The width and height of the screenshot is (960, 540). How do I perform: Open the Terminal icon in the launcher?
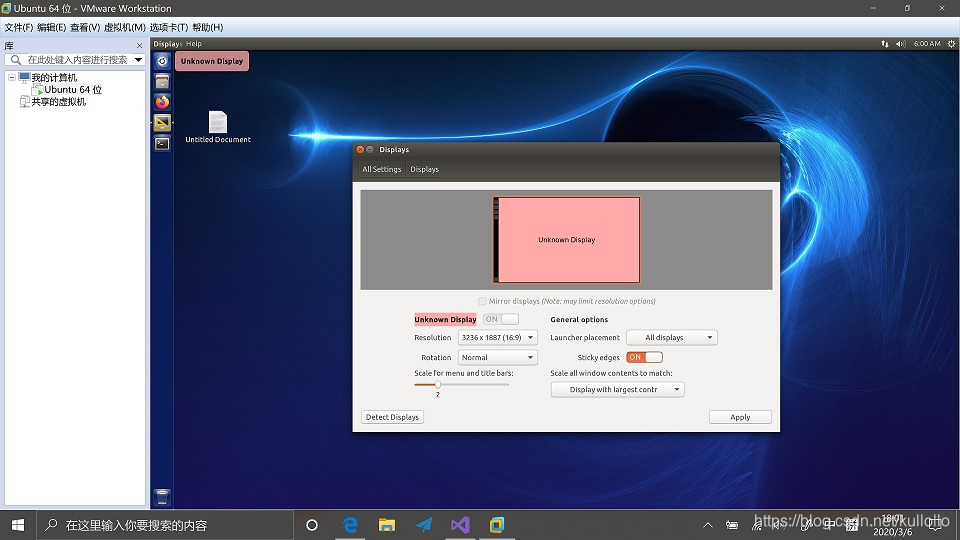click(x=162, y=144)
